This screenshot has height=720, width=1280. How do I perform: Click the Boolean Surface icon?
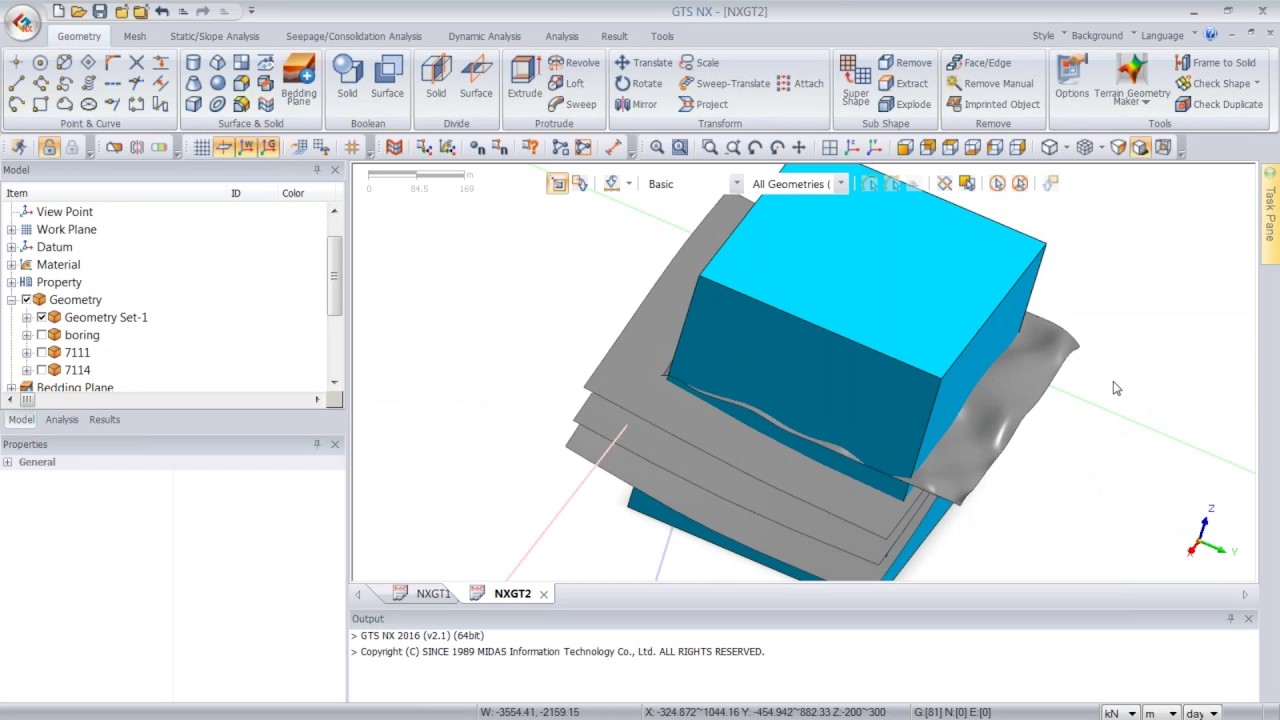[387, 78]
